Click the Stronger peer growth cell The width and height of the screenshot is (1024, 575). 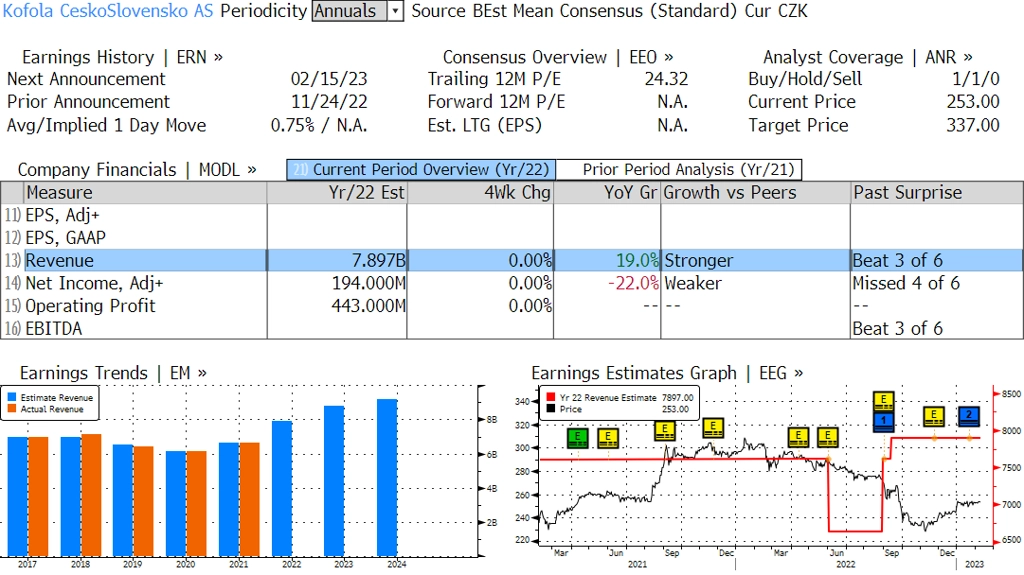coord(699,260)
